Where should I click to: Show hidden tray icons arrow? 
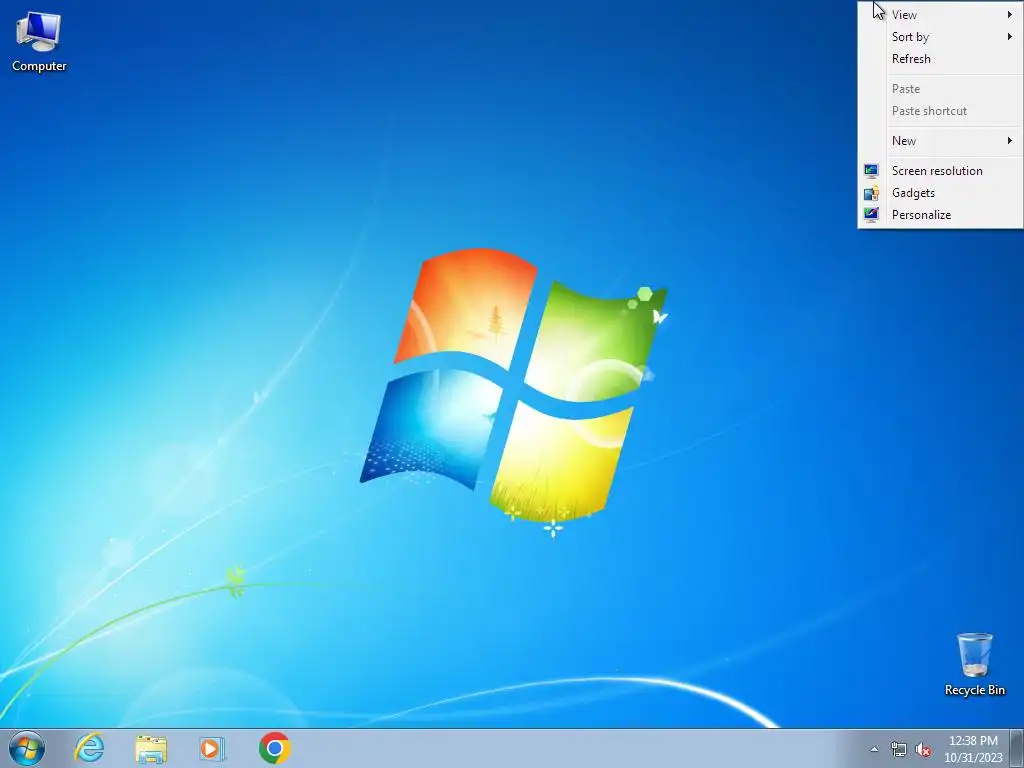(x=874, y=749)
